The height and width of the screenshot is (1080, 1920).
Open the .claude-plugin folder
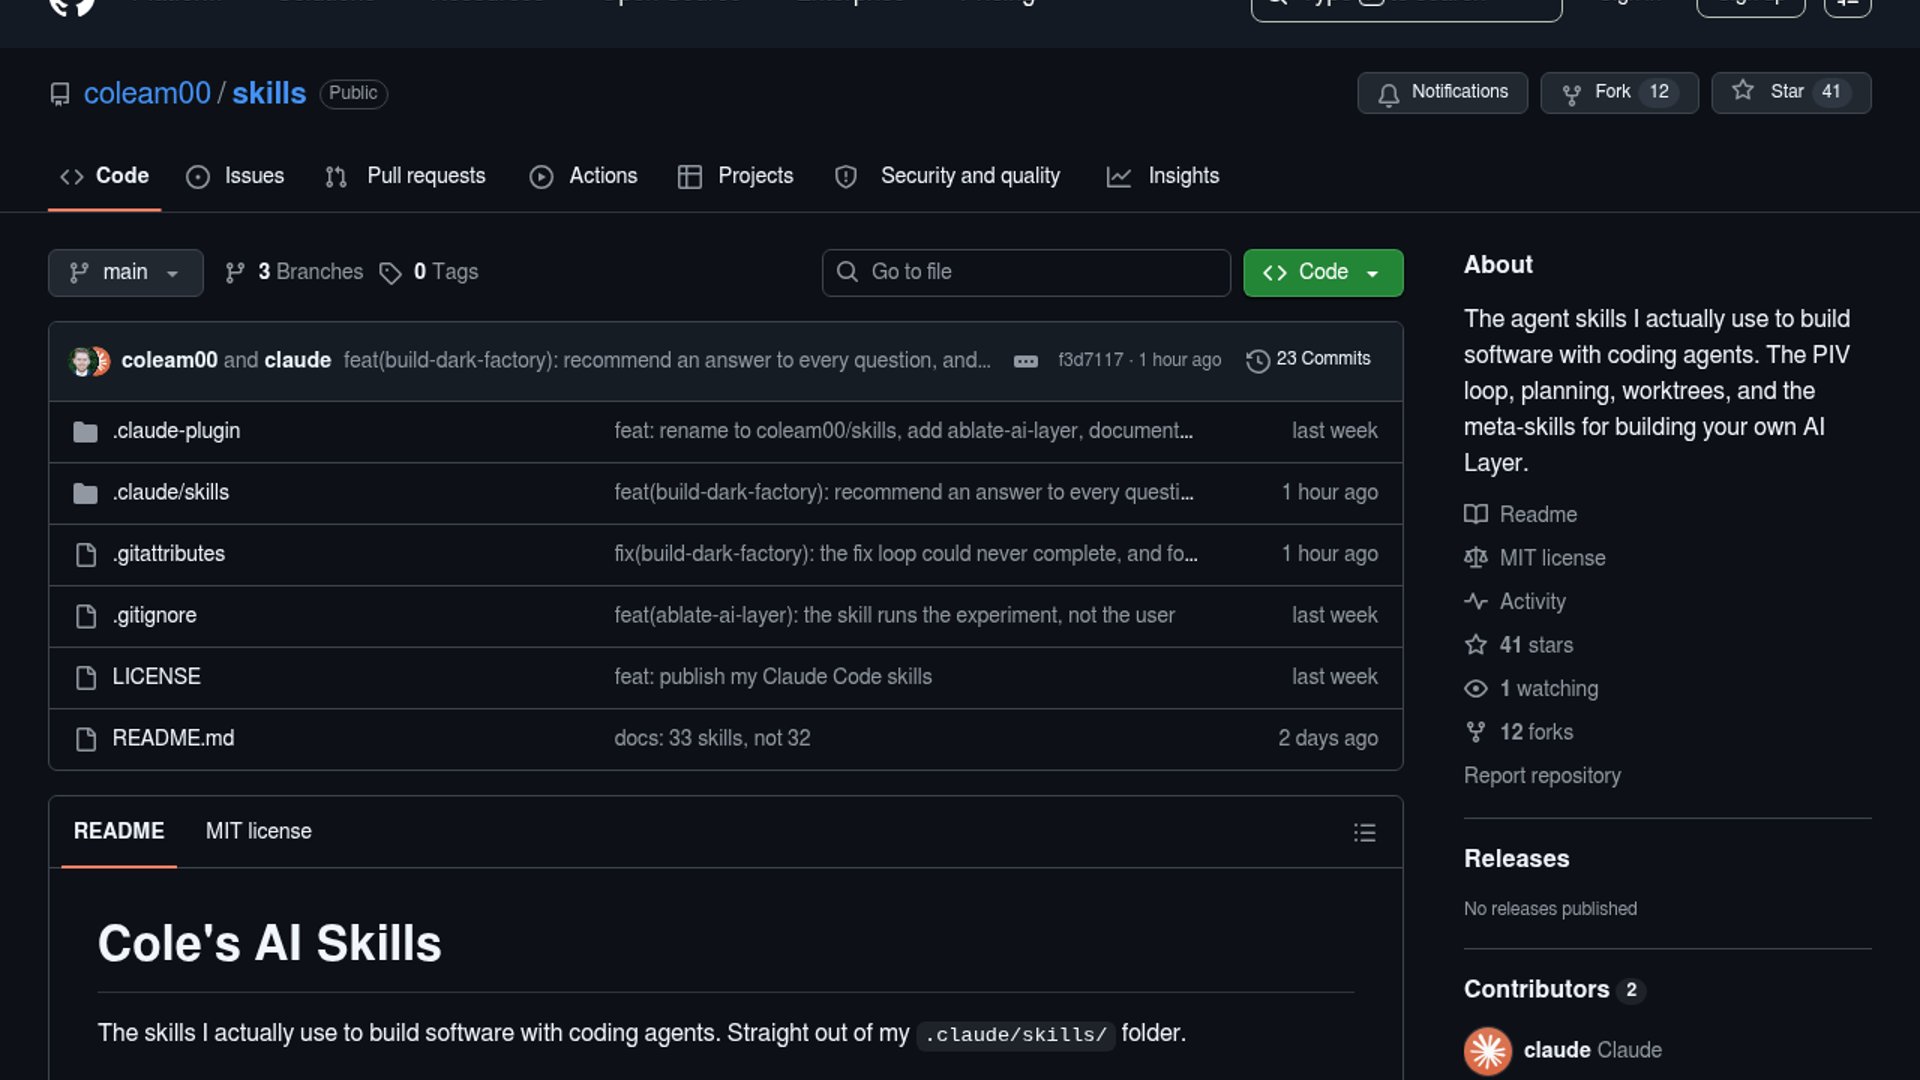176,431
